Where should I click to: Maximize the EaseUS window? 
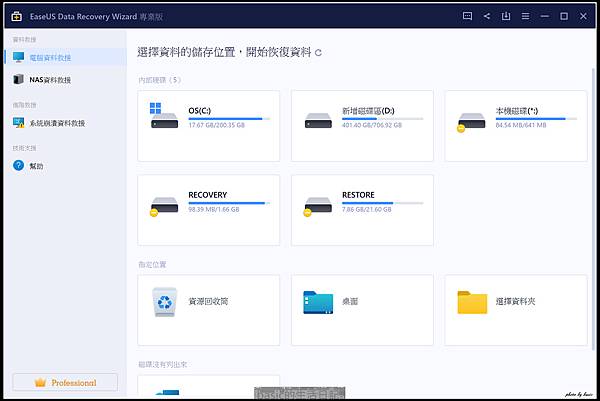tap(565, 16)
